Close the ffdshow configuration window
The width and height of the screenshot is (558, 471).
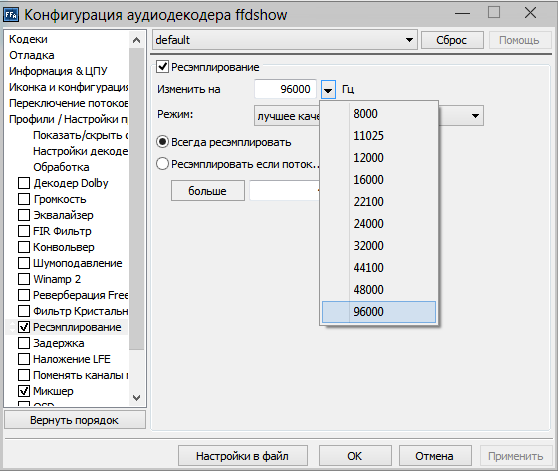530,13
